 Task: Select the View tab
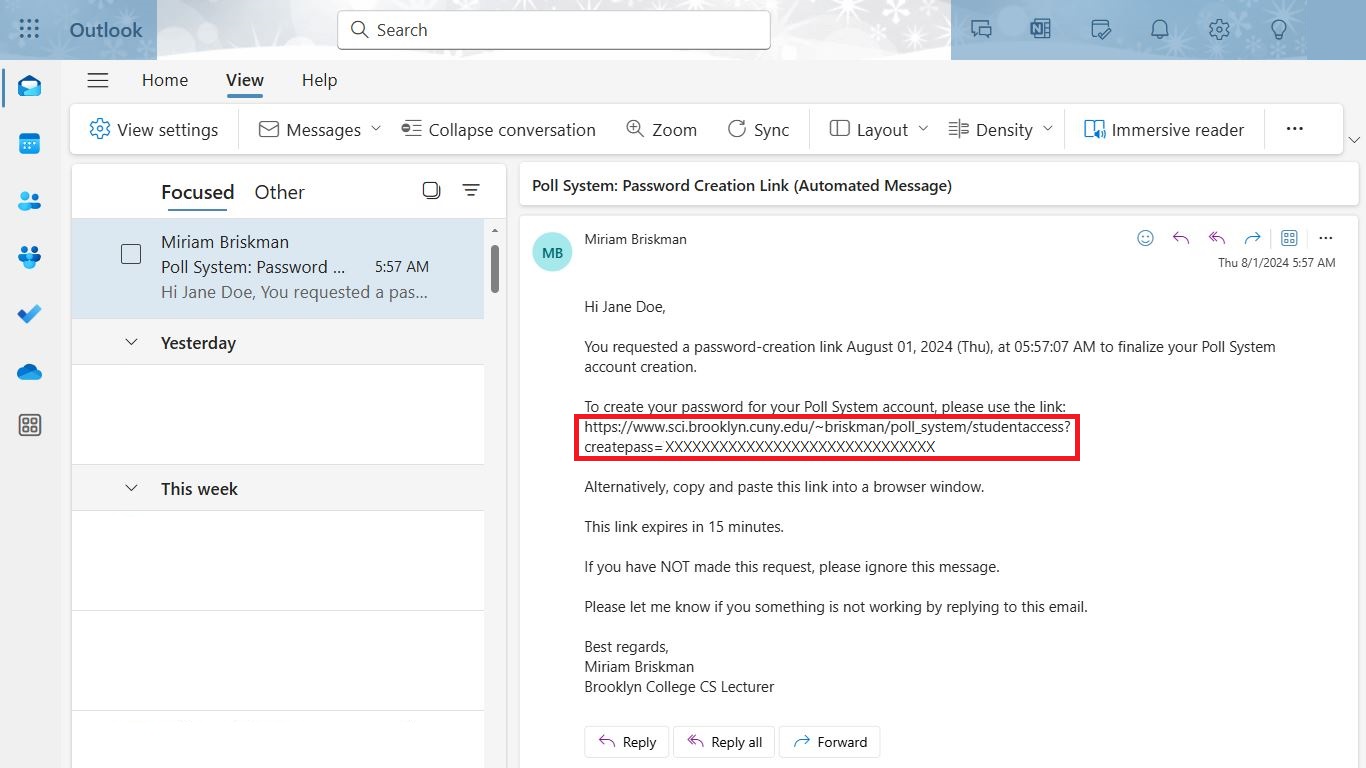[x=245, y=80]
